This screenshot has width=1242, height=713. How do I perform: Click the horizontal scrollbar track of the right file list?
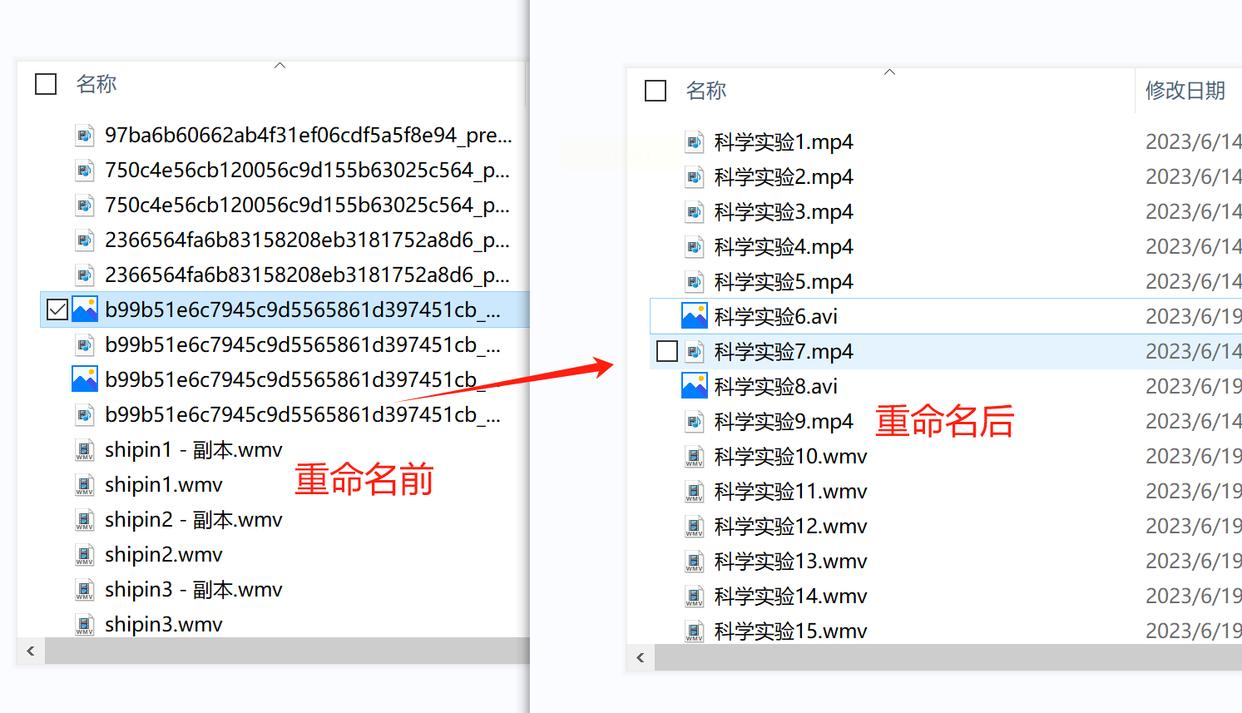point(948,658)
